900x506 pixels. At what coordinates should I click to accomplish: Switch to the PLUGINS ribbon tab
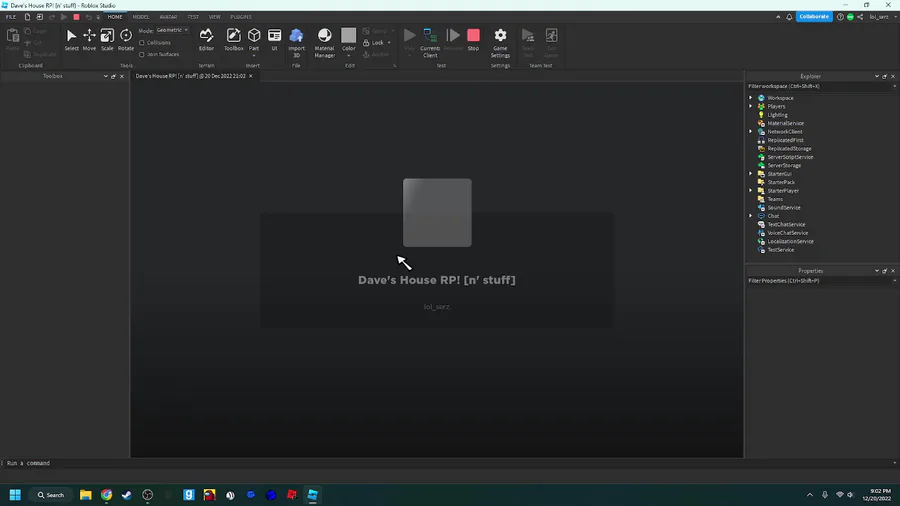point(241,17)
